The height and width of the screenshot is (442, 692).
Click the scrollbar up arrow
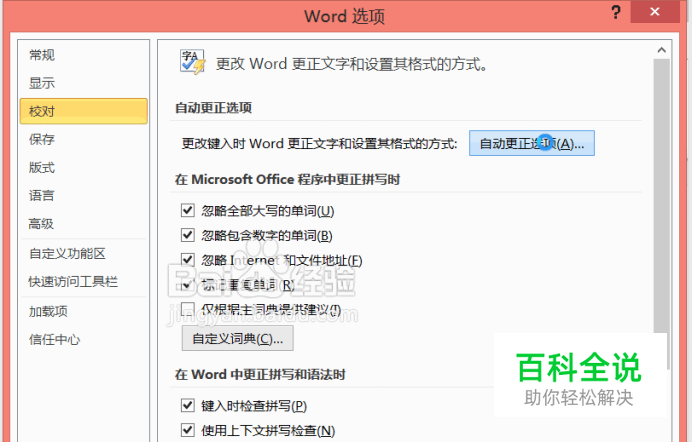point(662,50)
